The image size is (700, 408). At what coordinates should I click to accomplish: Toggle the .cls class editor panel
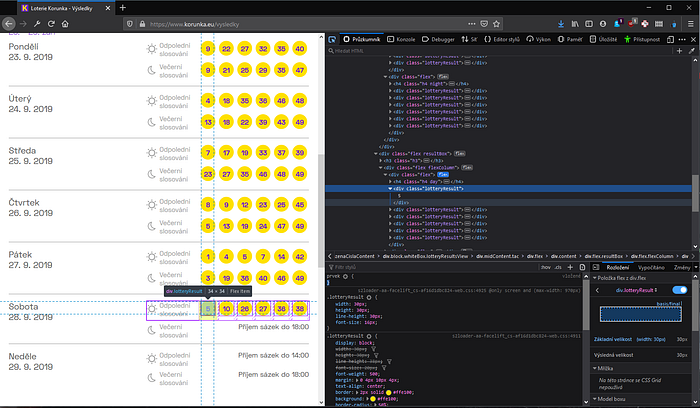[560, 268]
